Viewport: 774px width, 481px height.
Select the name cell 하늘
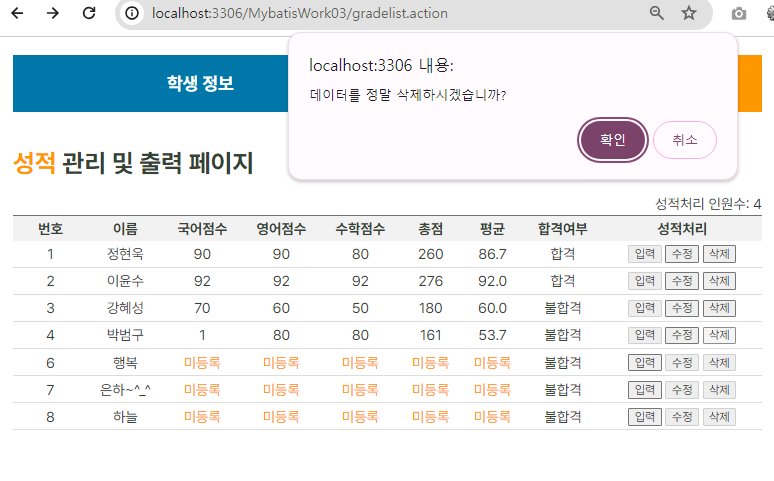click(125, 417)
